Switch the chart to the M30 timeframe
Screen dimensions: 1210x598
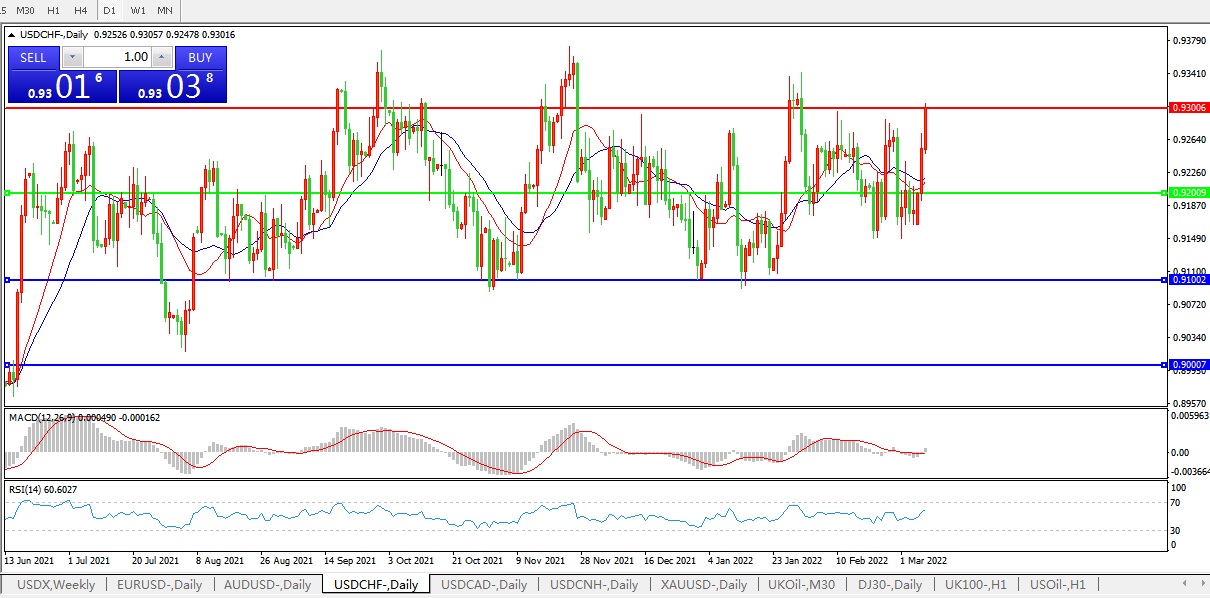pyautogui.click(x=25, y=10)
